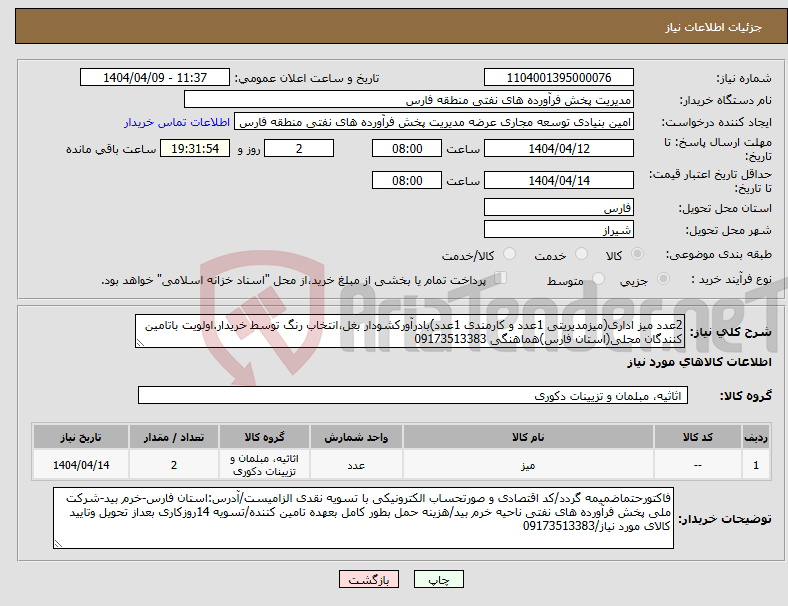Click the ردیف column header
Screen dimensions: 788x606
tap(755, 437)
